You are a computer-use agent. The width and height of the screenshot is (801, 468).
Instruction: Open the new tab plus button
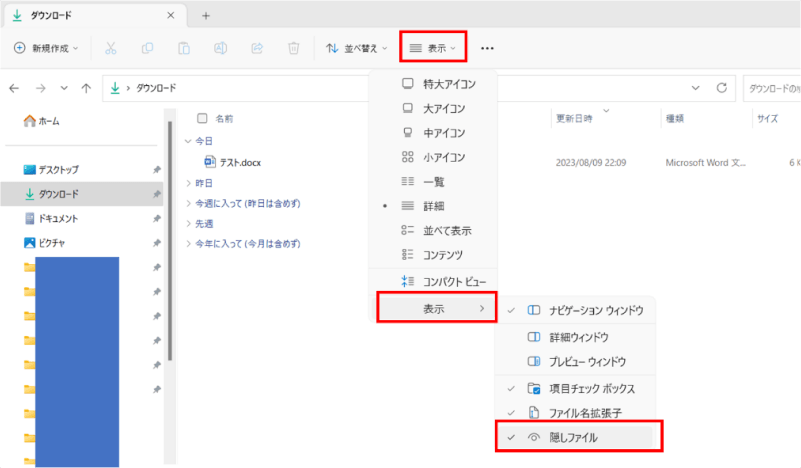206,16
